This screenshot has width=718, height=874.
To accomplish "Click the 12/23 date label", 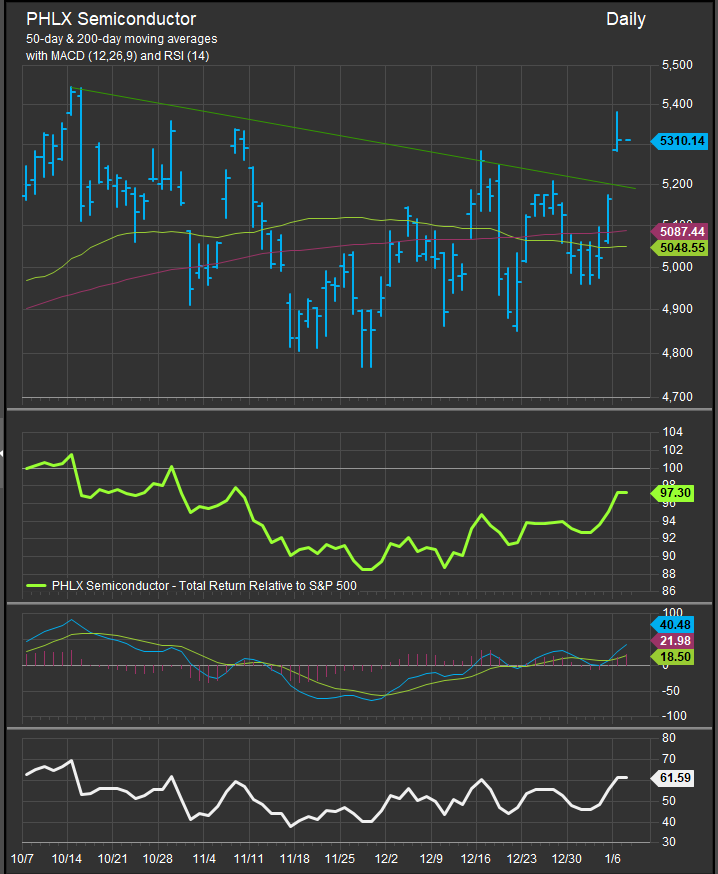I will pos(522,858).
